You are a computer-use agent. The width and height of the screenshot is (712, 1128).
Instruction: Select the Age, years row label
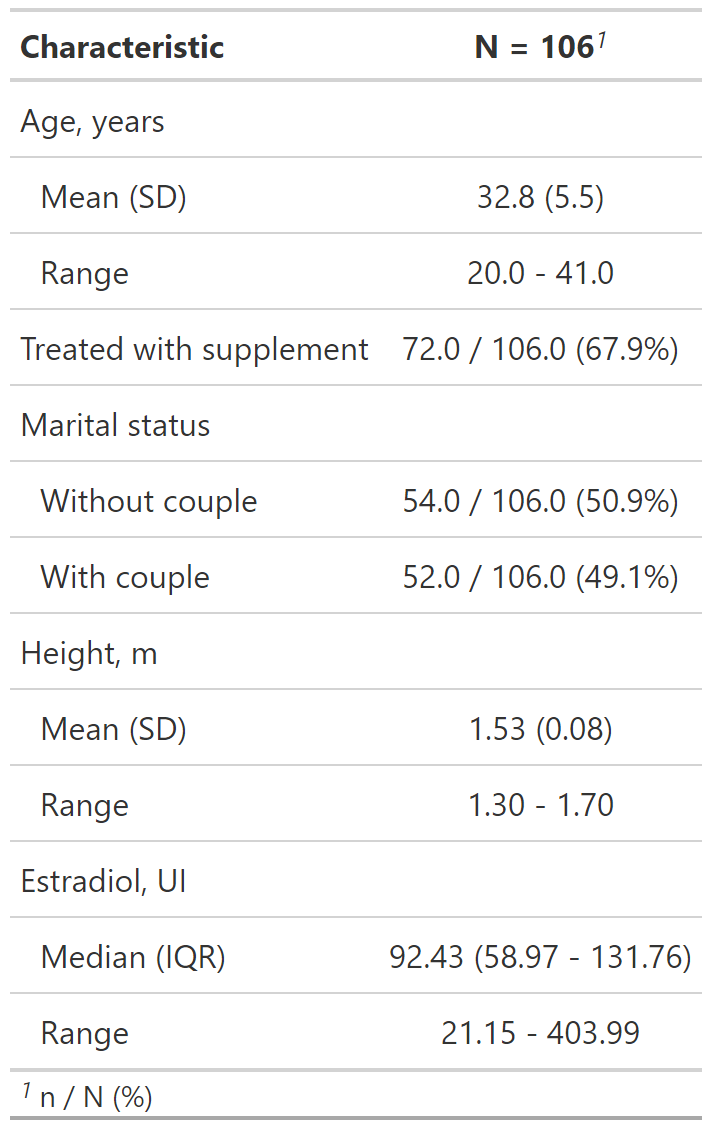pos(92,122)
